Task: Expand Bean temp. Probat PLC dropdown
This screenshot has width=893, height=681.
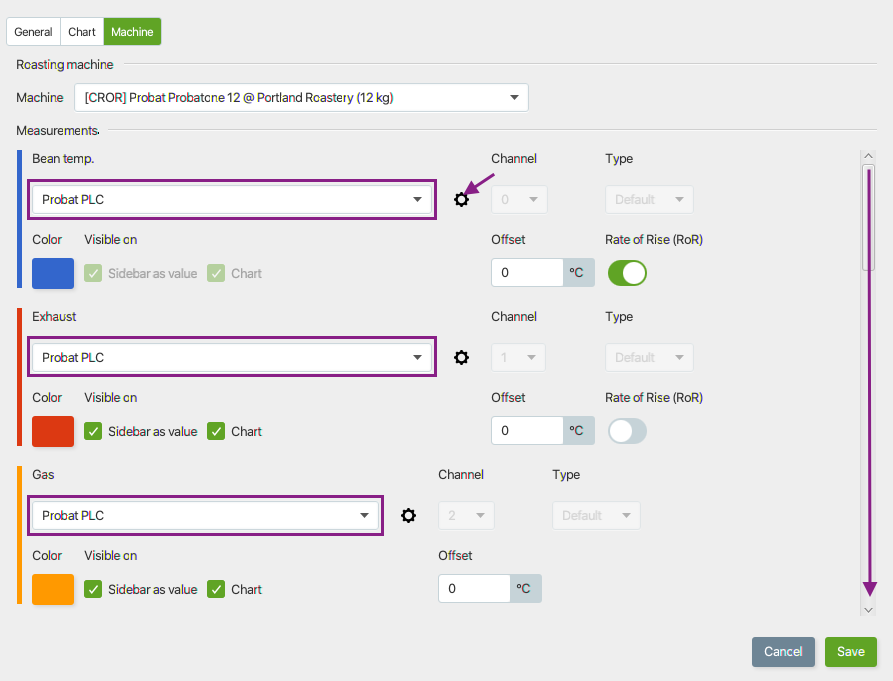Action: point(232,199)
